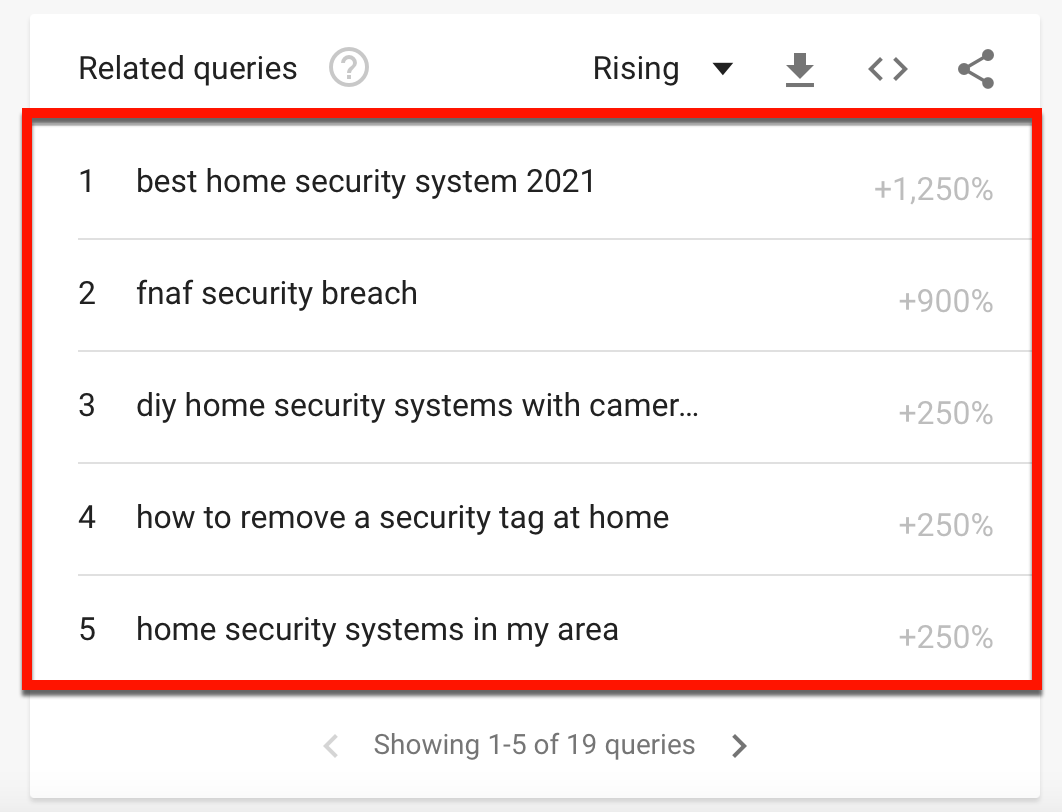Open the Rising sort selector label
Image resolution: width=1062 pixels, height=812 pixels.
(636, 69)
